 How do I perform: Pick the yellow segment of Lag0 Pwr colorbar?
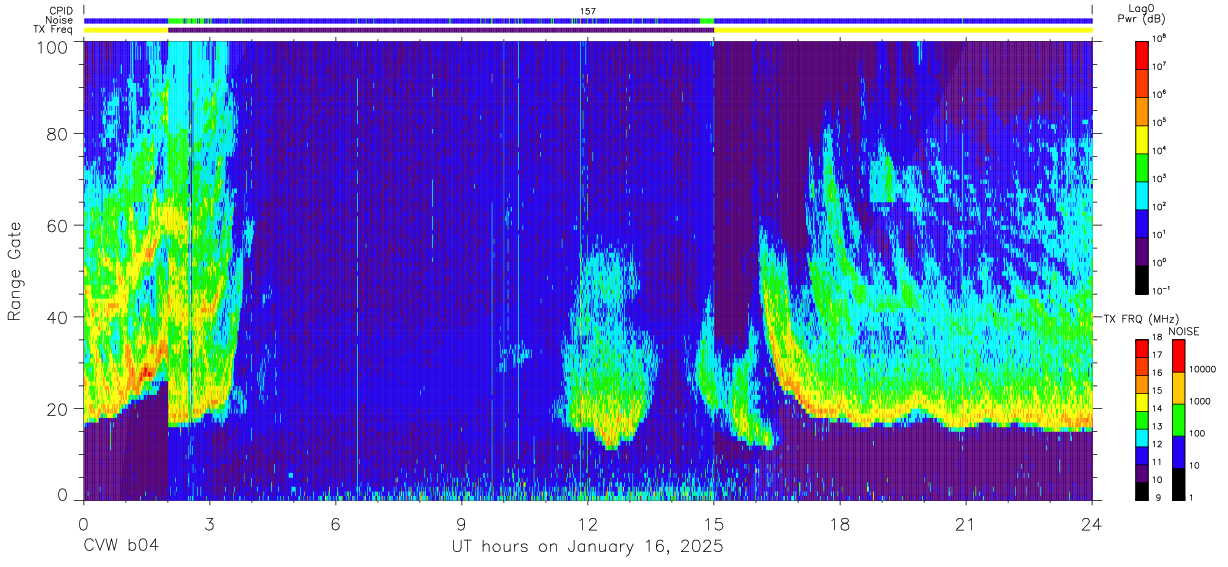(1142, 137)
